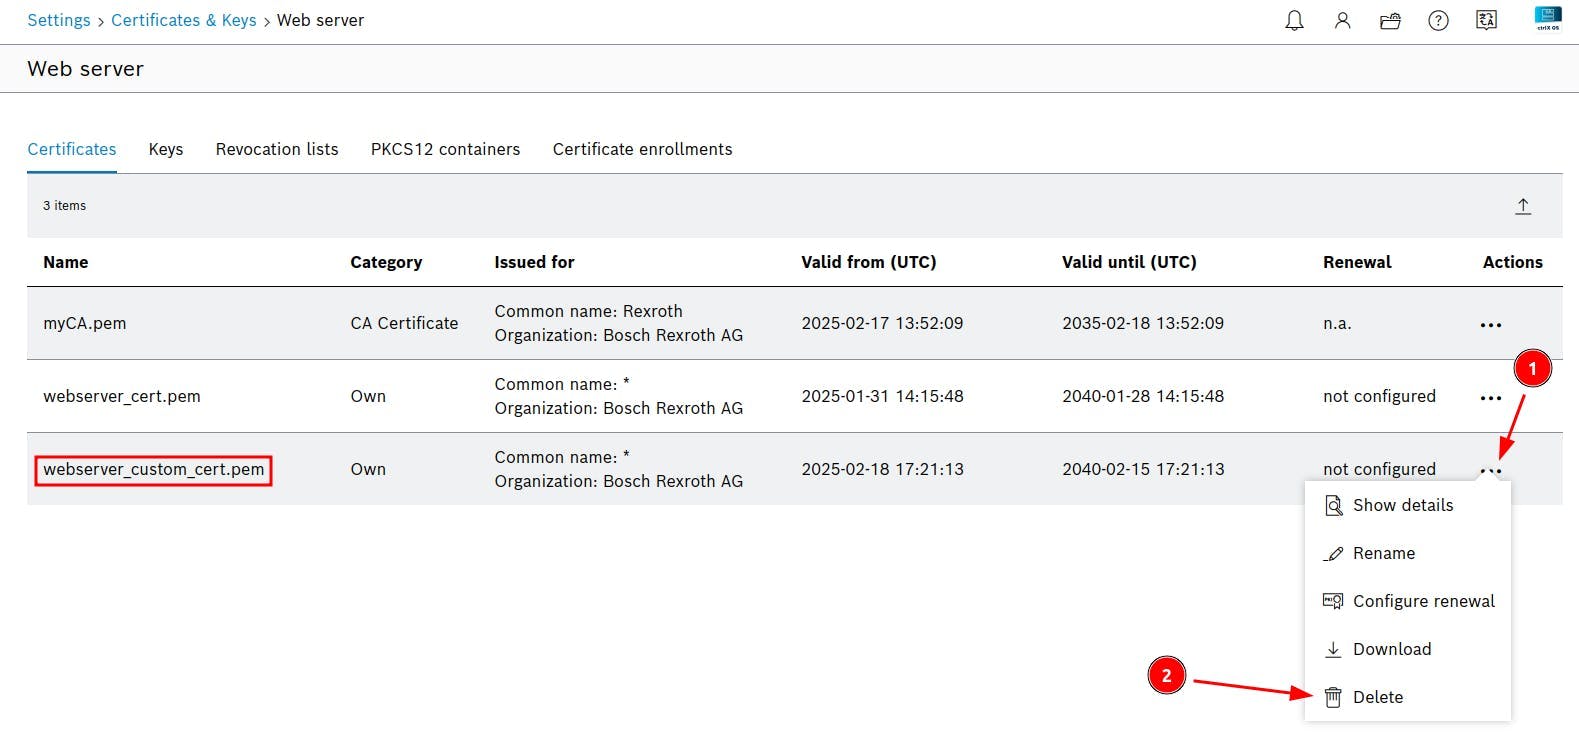
Task: Switch to PKCS12 containers tab
Action: 445,149
